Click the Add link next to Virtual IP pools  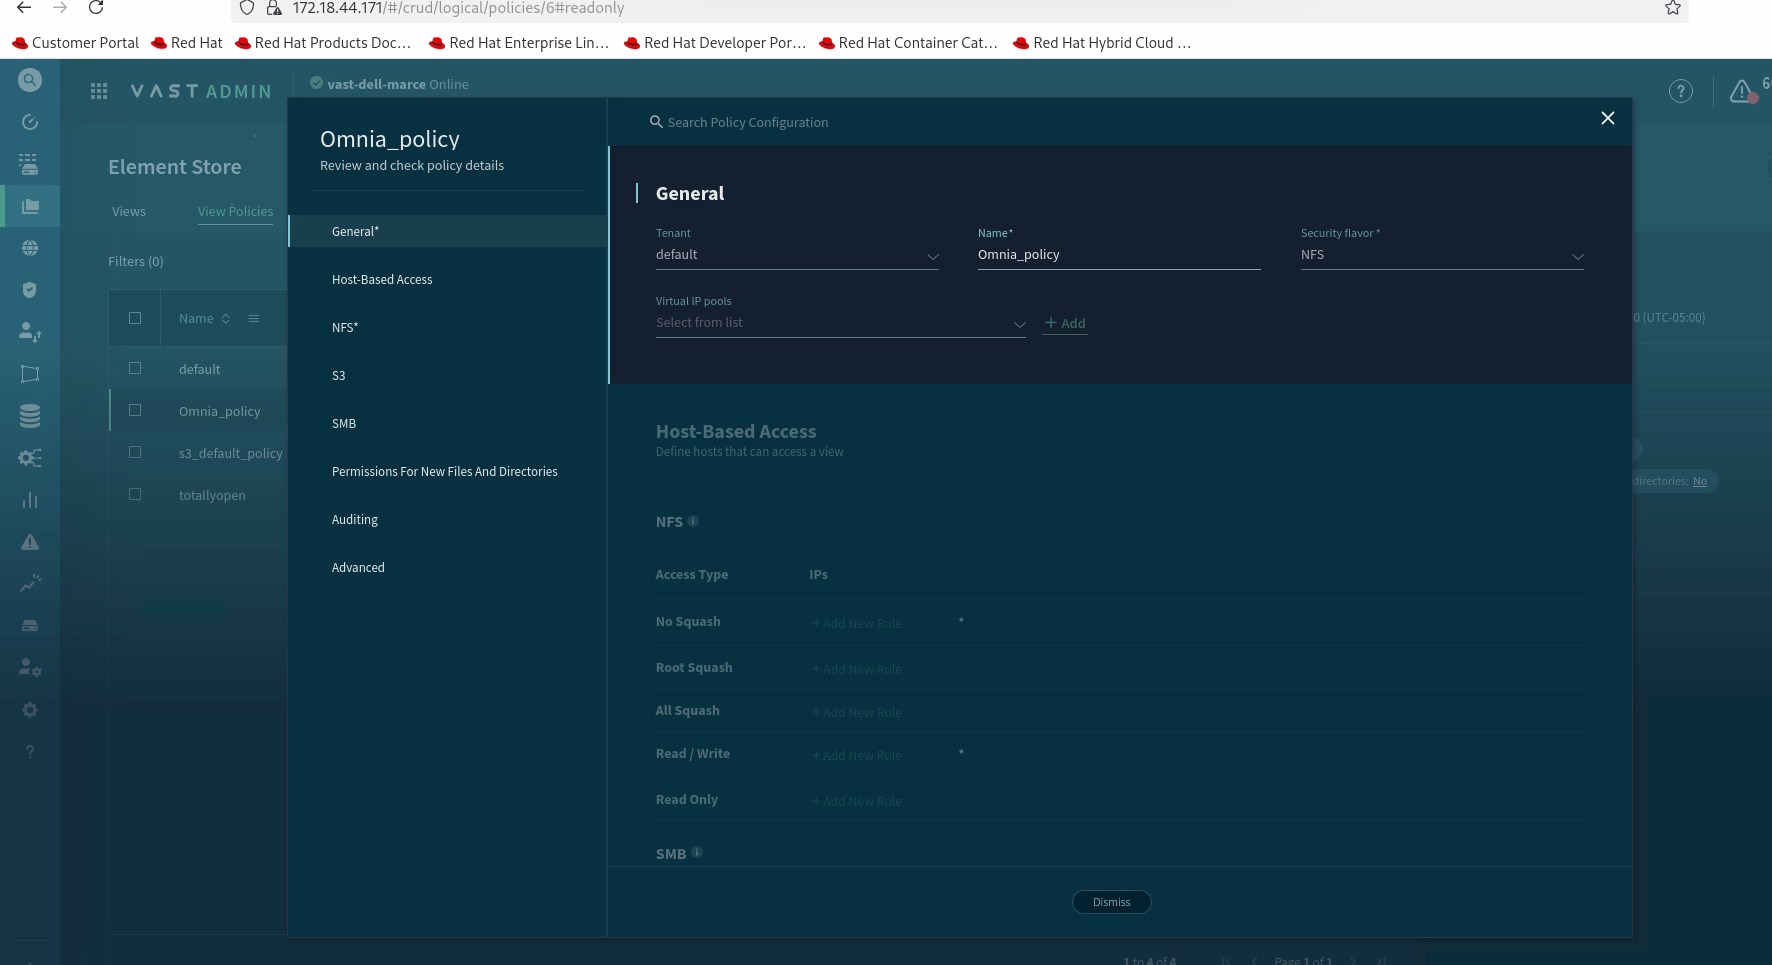(1065, 323)
